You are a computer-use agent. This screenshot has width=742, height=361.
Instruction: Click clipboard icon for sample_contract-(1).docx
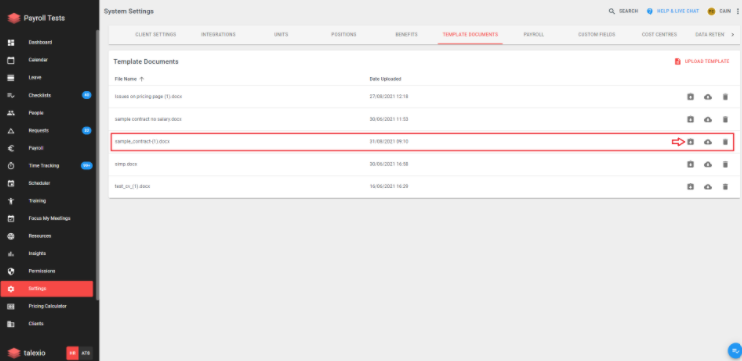pos(690,142)
